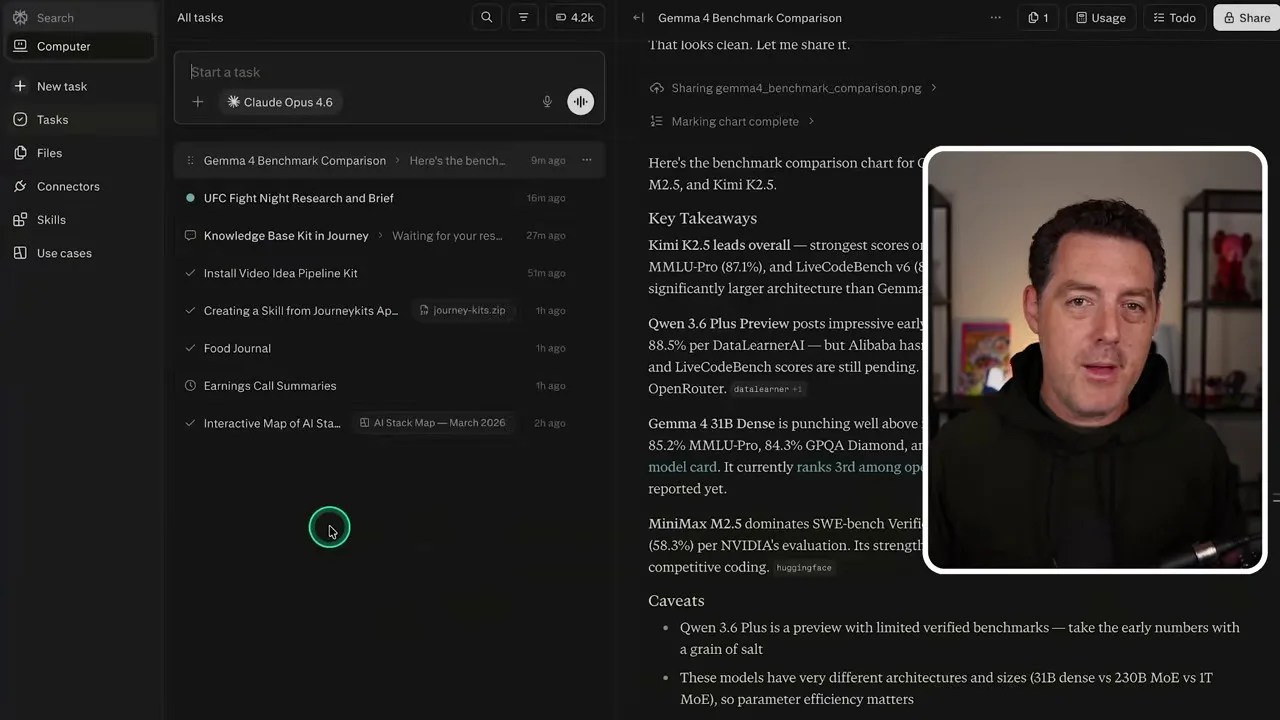Collapse the task panel arrow icon
This screenshot has height=720, width=1280.
(639, 18)
